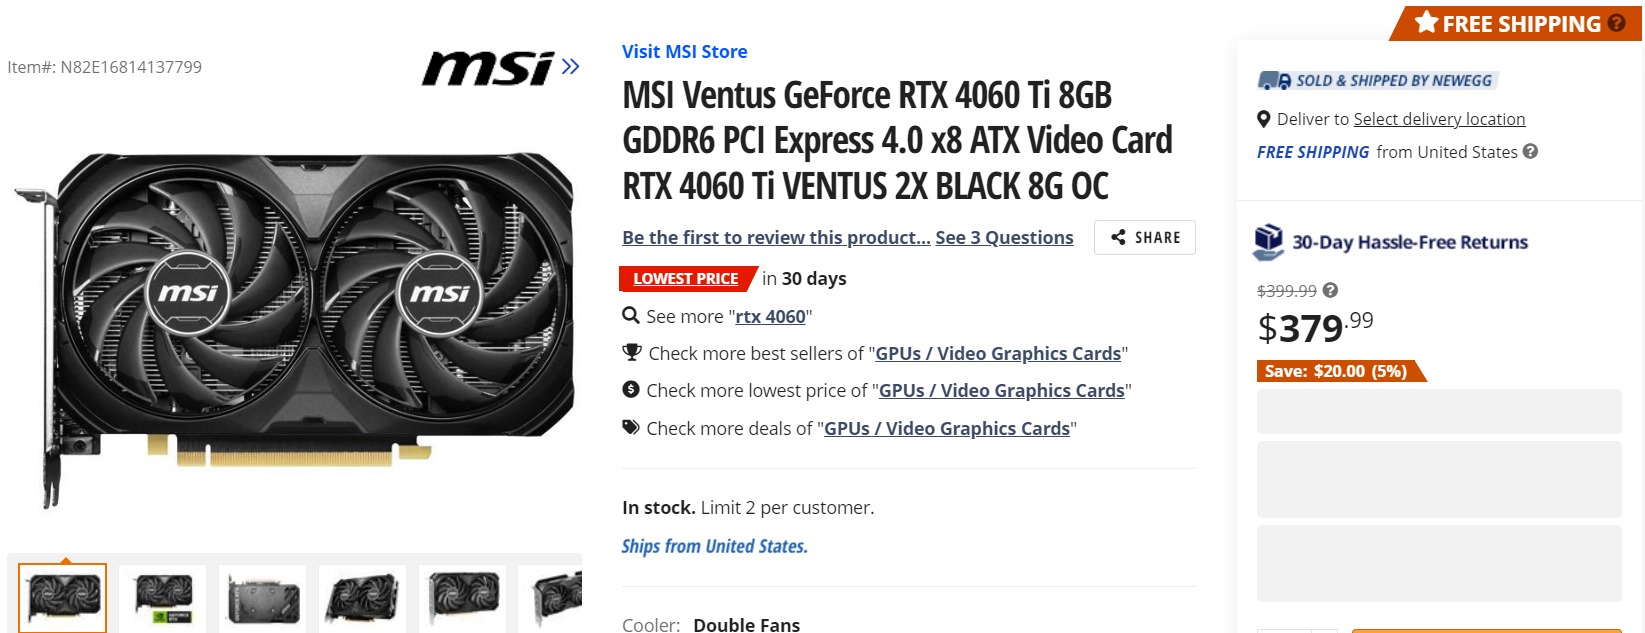Open the See 3 Questions link

click(1004, 238)
